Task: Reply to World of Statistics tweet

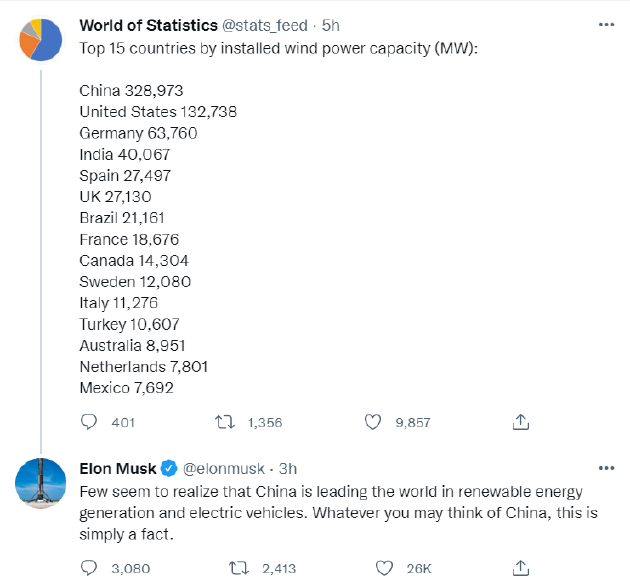Action: (x=89, y=422)
